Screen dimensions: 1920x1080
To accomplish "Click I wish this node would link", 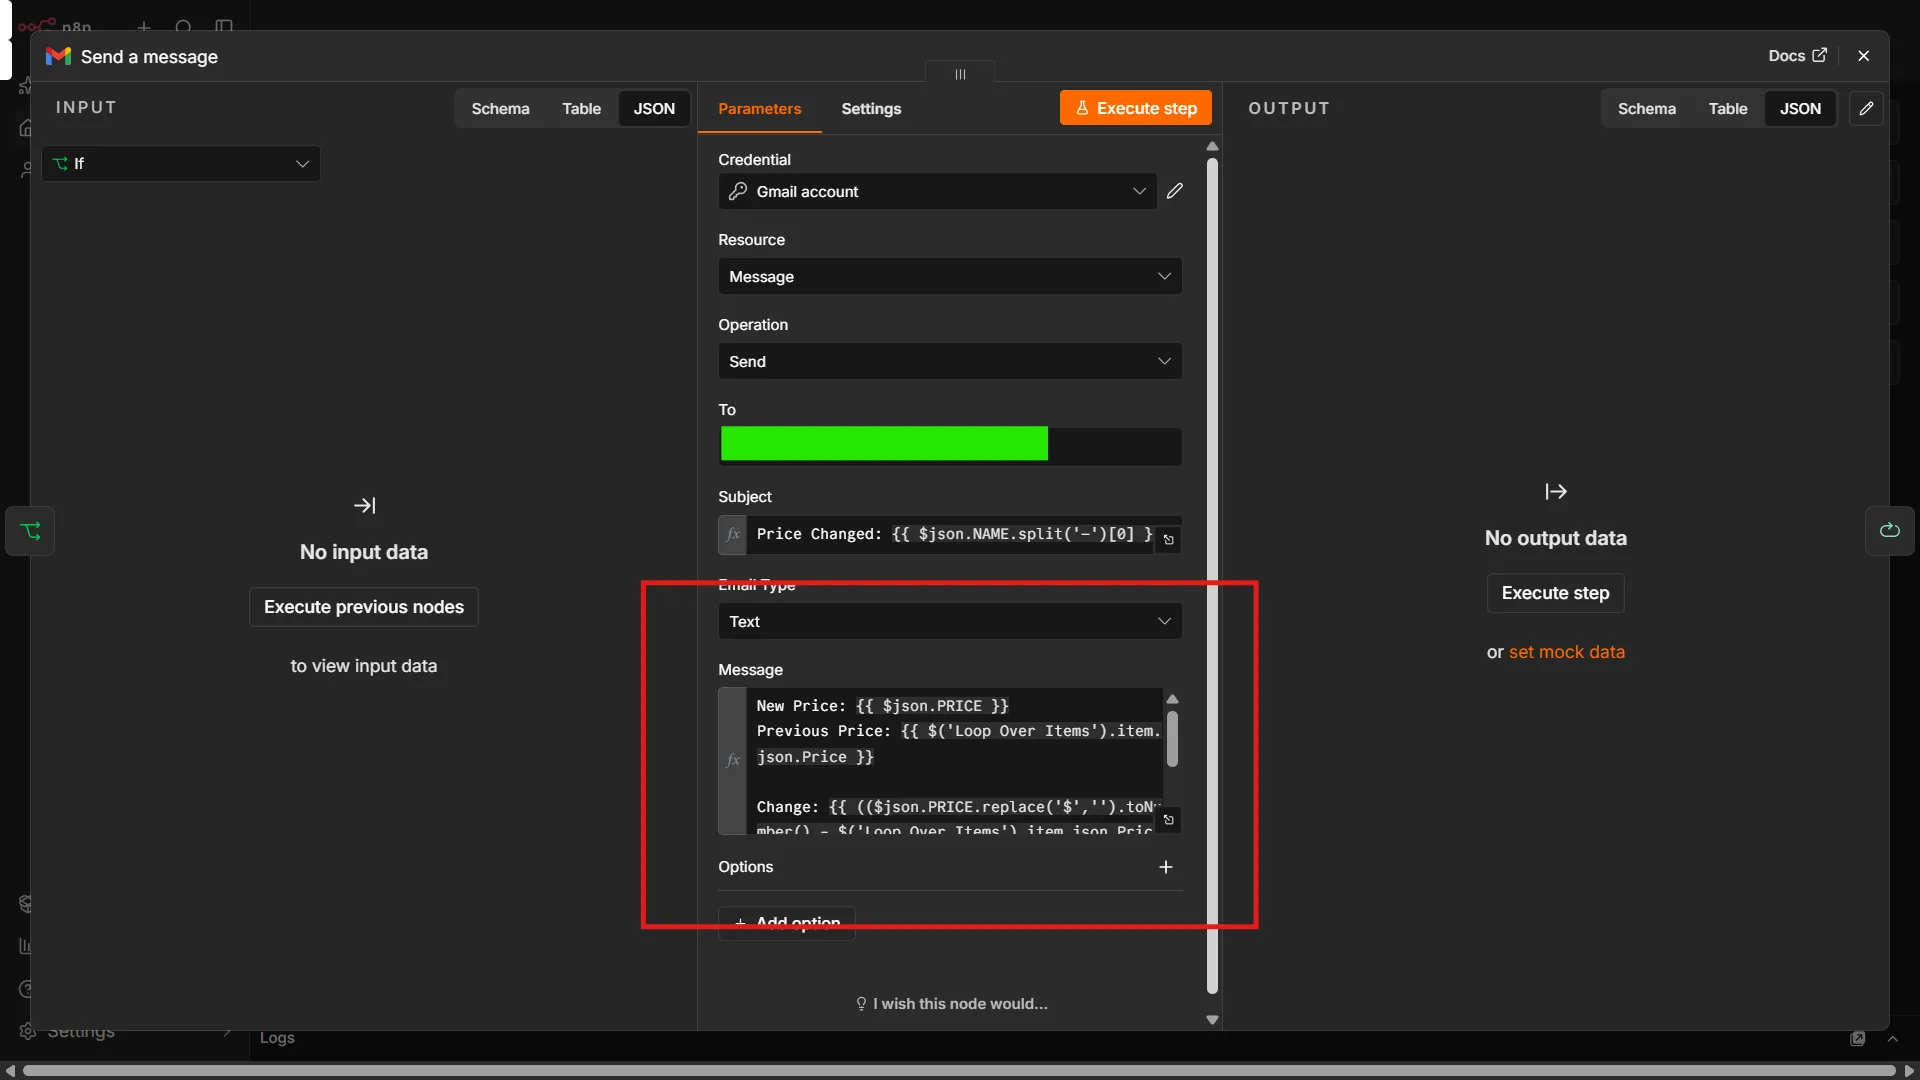I will 951,1003.
